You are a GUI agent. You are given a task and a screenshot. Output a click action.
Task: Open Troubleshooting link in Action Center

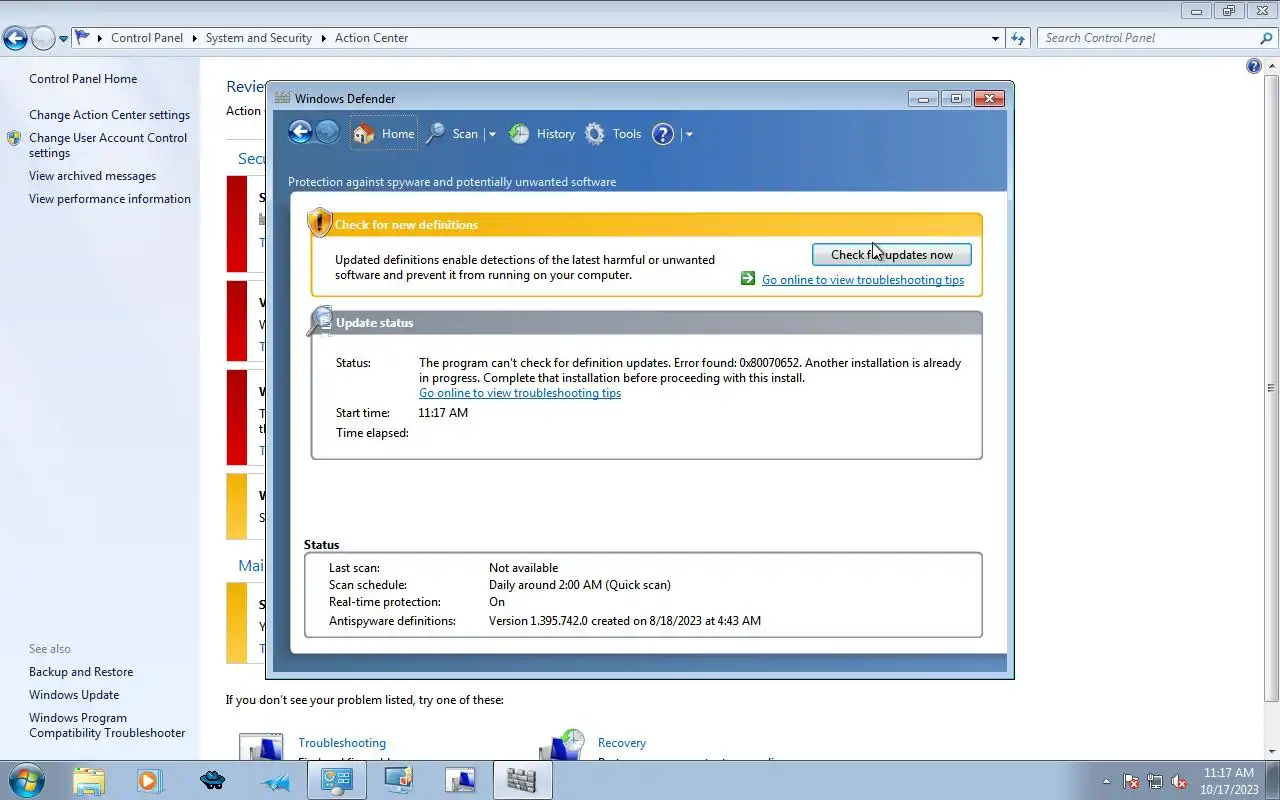pyautogui.click(x=342, y=743)
